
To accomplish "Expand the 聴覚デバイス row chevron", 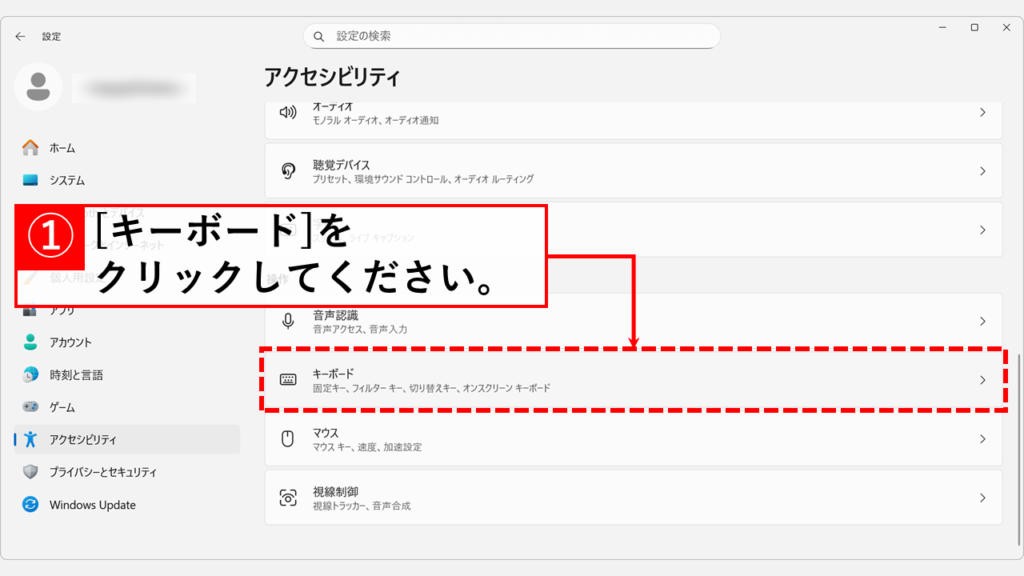I will click(x=982, y=171).
